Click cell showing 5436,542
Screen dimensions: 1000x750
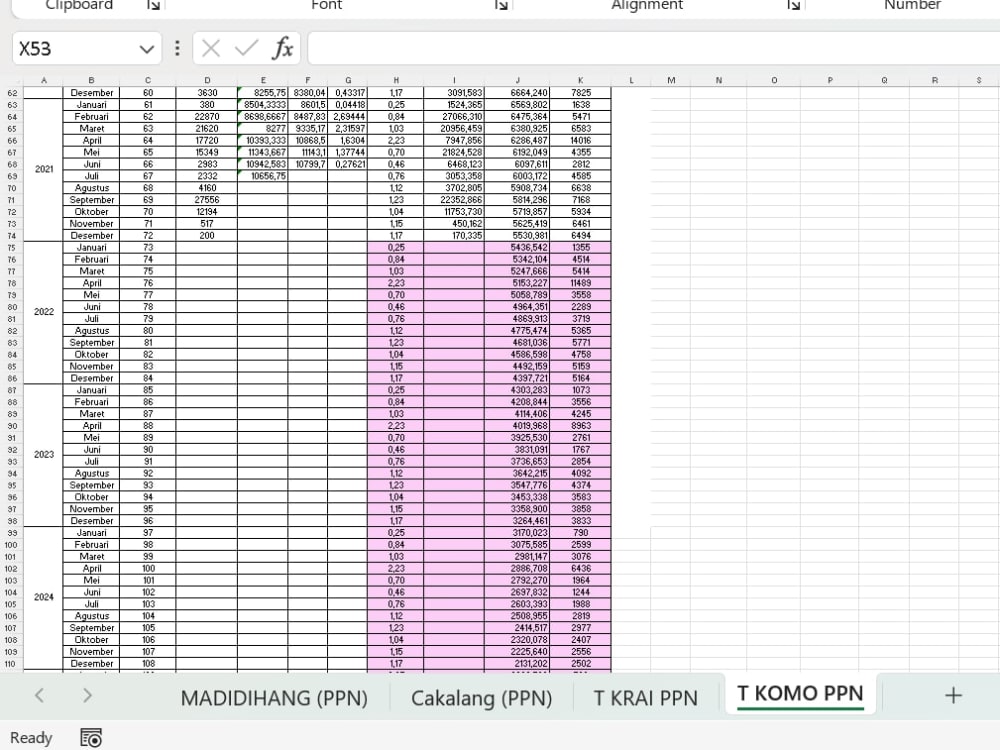pyautogui.click(x=517, y=248)
